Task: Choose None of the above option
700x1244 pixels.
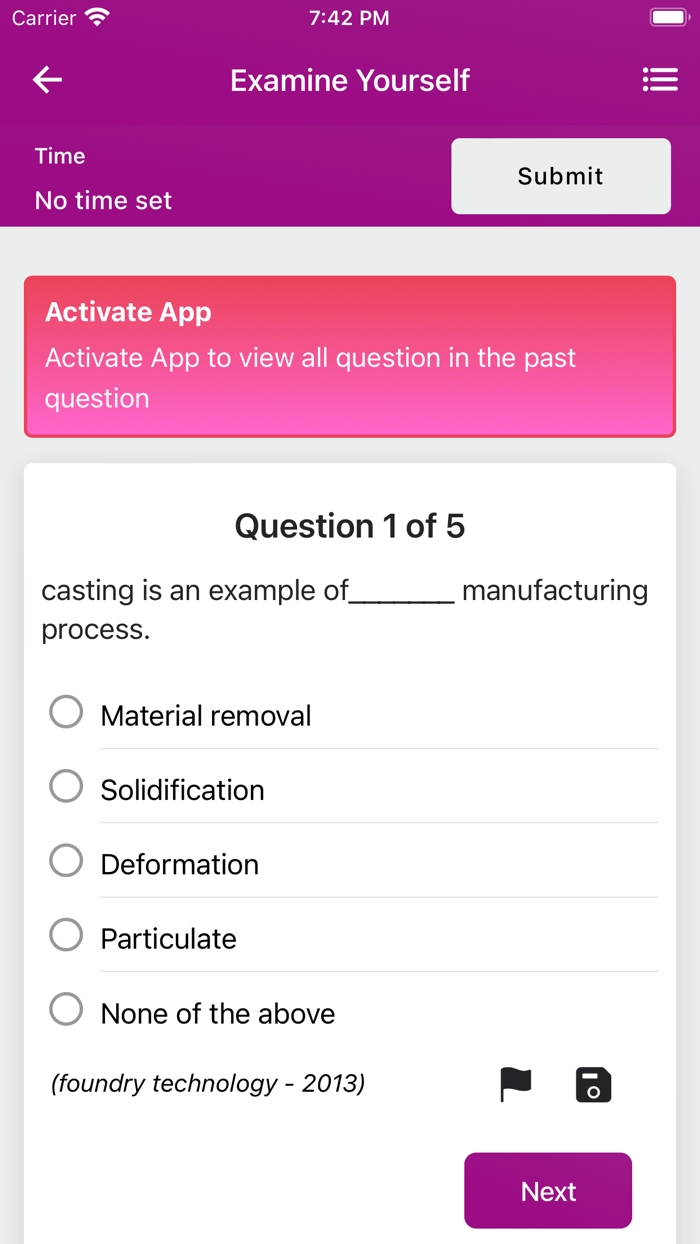Action: [x=66, y=1010]
